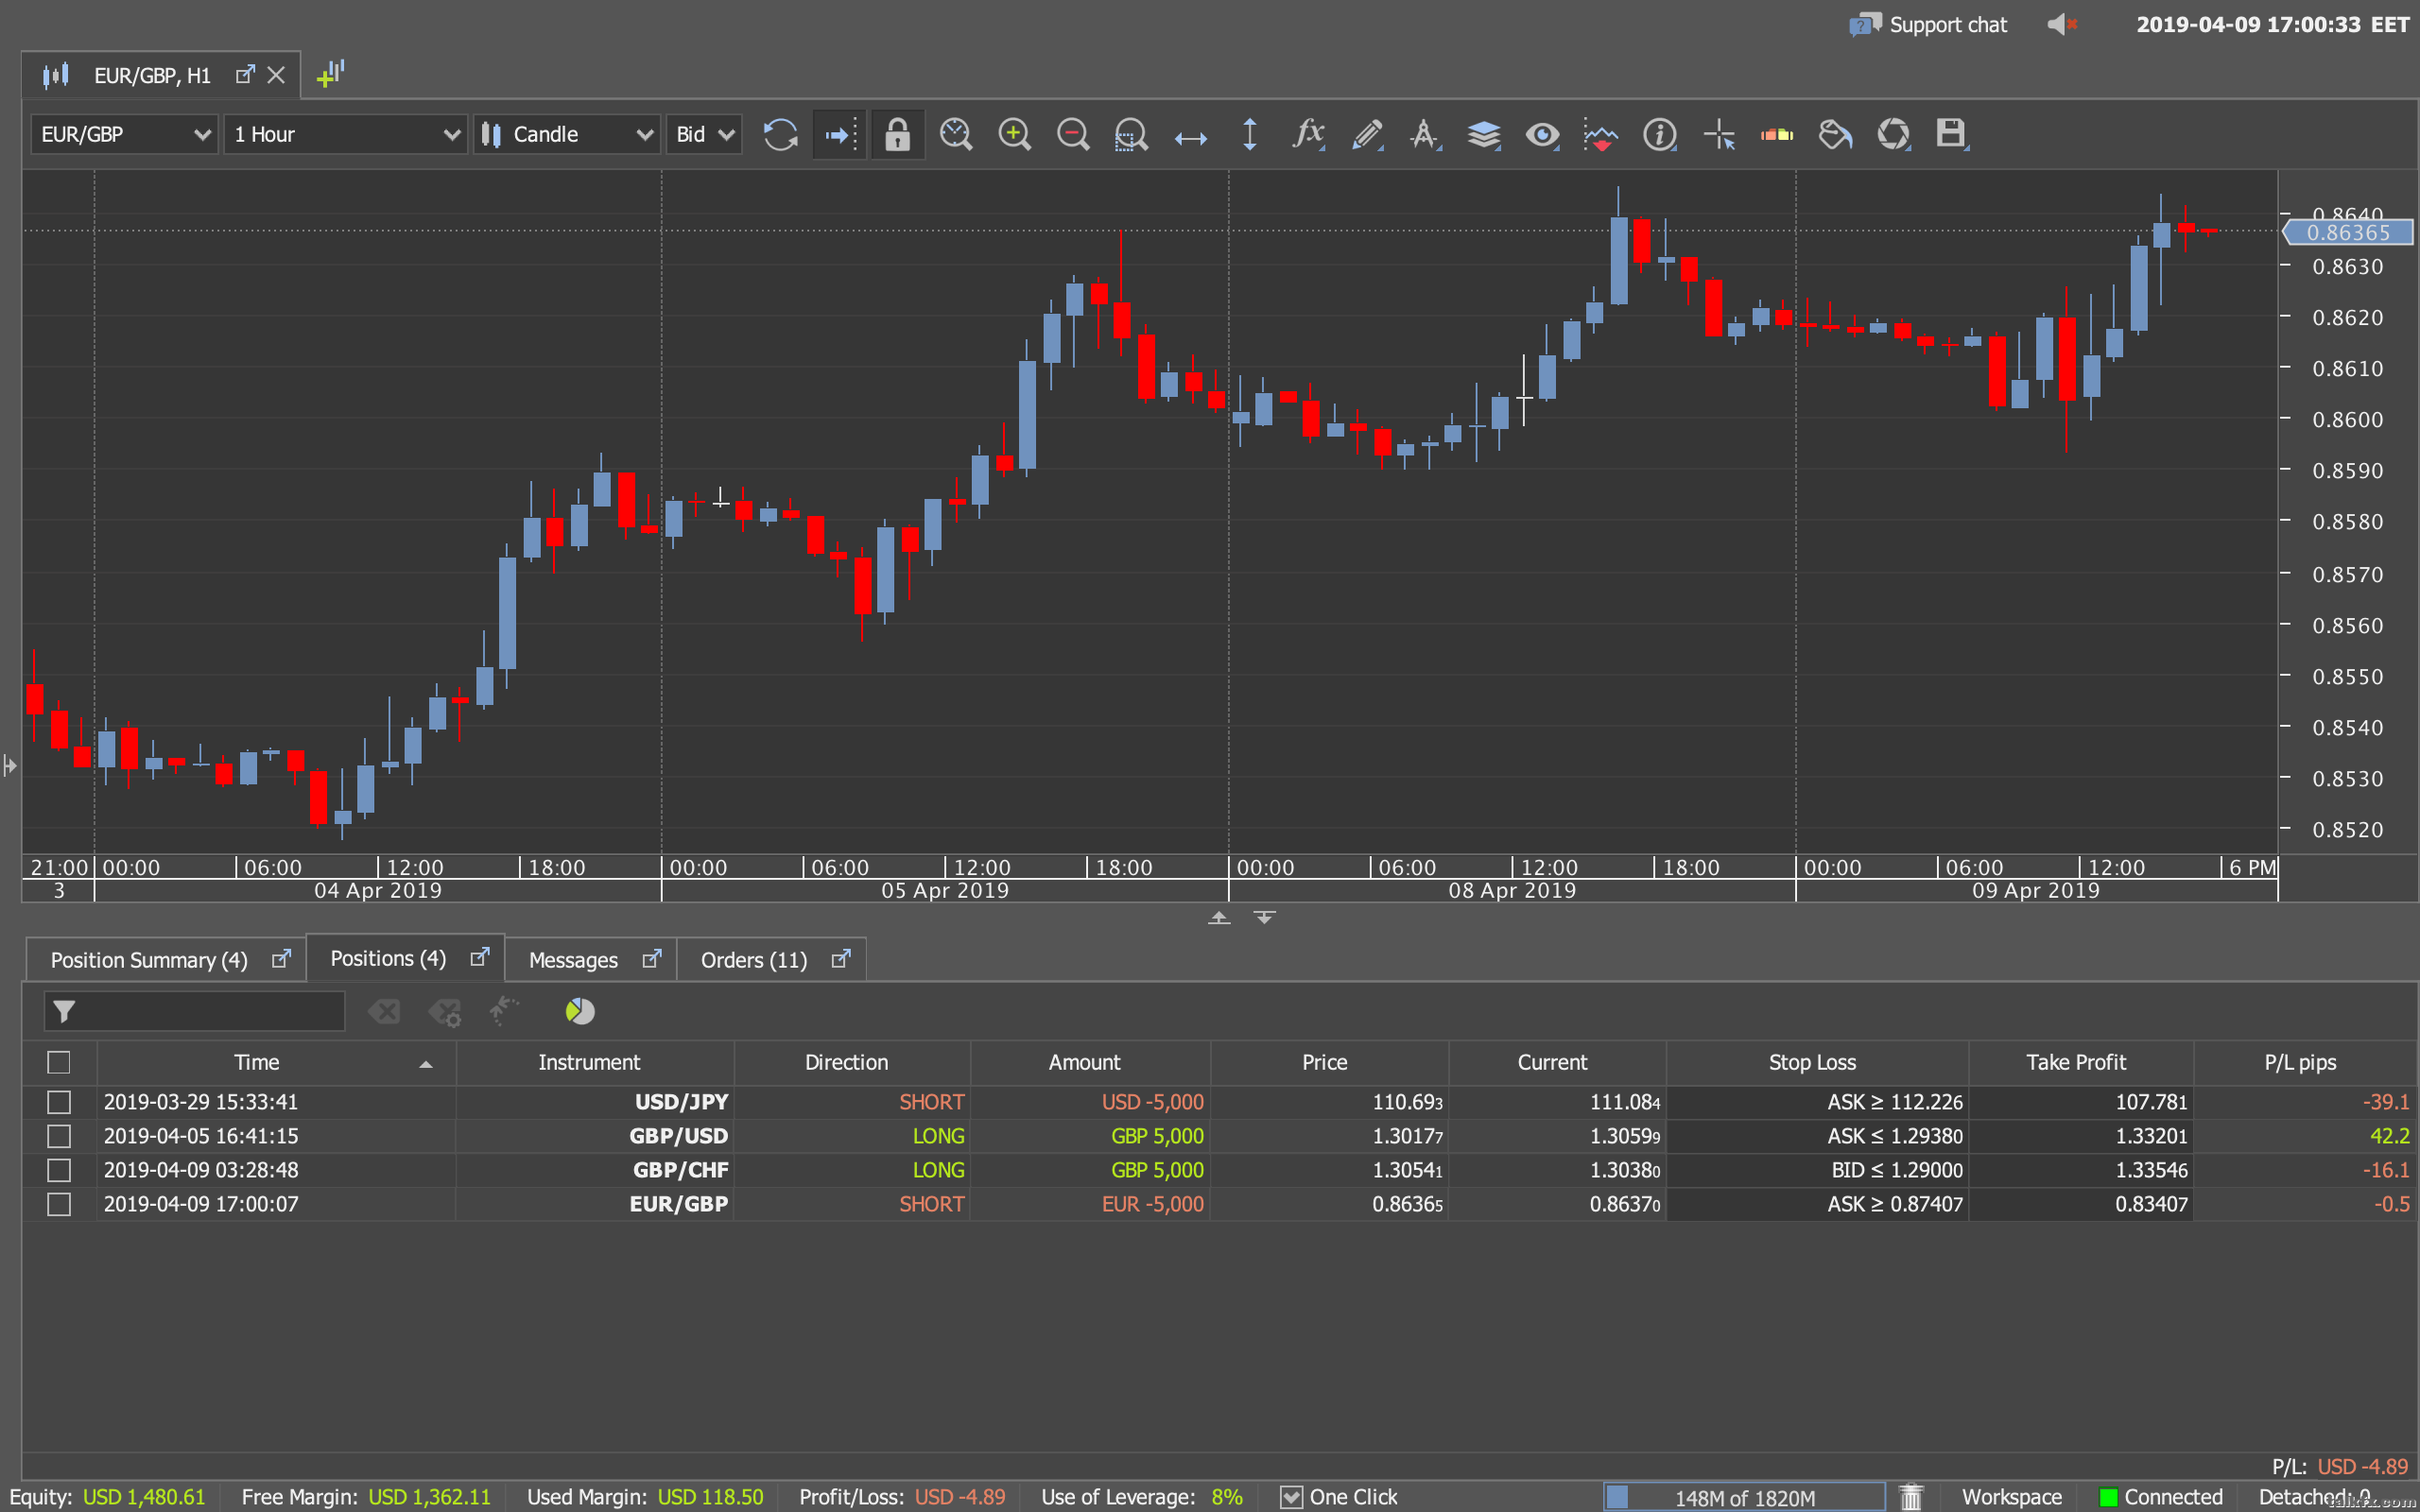Detach the Orders panel
This screenshot has width=2420, height=1512.
point(841,959)
